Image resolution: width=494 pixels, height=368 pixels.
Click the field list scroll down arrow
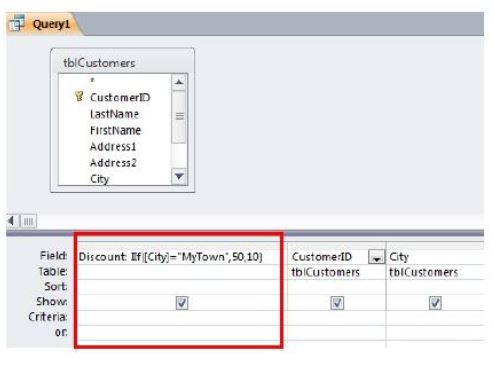pyautogui.click(x=179, y=176)
